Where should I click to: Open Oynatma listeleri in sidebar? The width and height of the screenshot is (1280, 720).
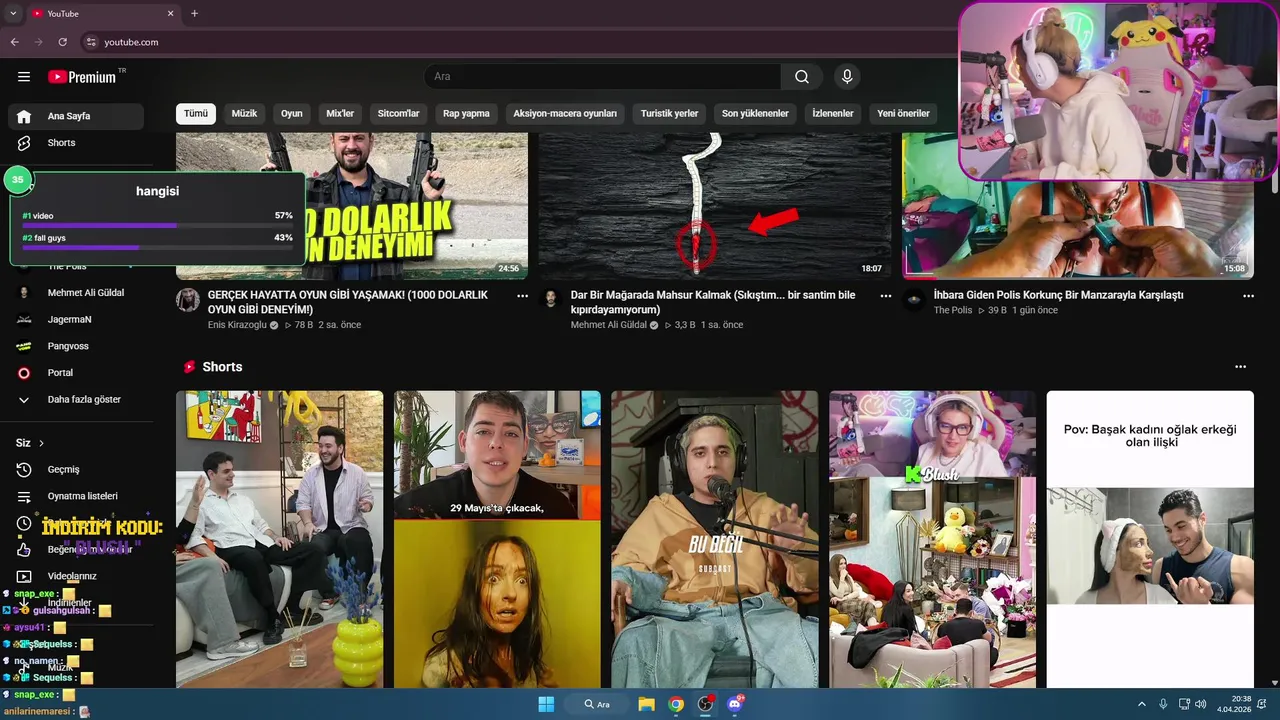[76, 496]
